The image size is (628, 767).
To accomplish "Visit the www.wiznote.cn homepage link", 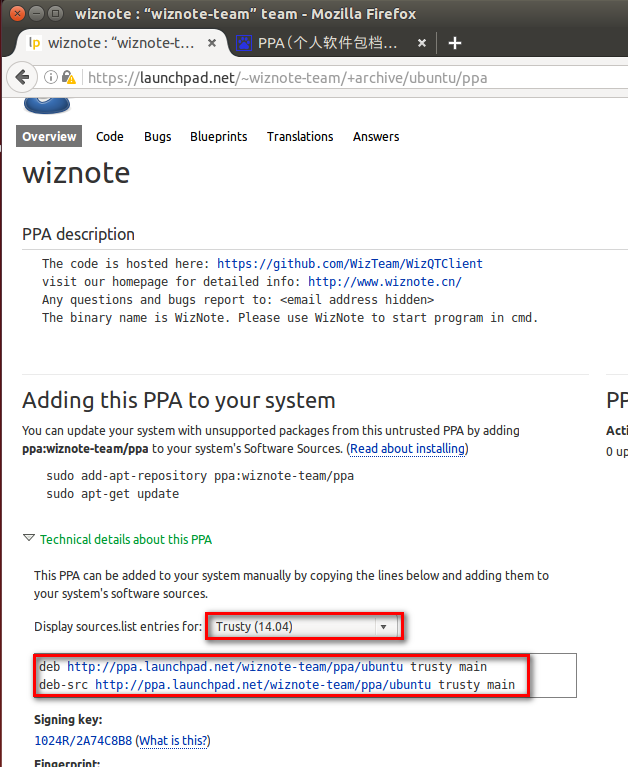I will (x=385, y=282).
